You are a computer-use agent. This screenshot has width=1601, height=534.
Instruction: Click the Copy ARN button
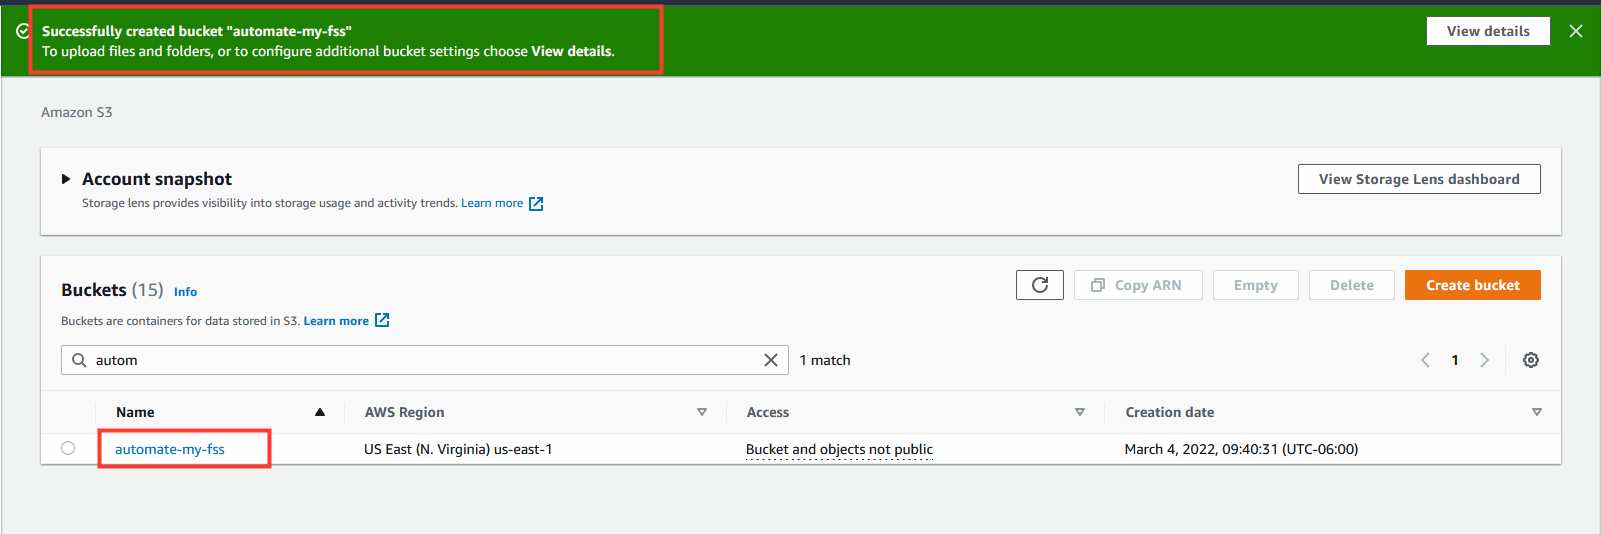(1138, 285)
